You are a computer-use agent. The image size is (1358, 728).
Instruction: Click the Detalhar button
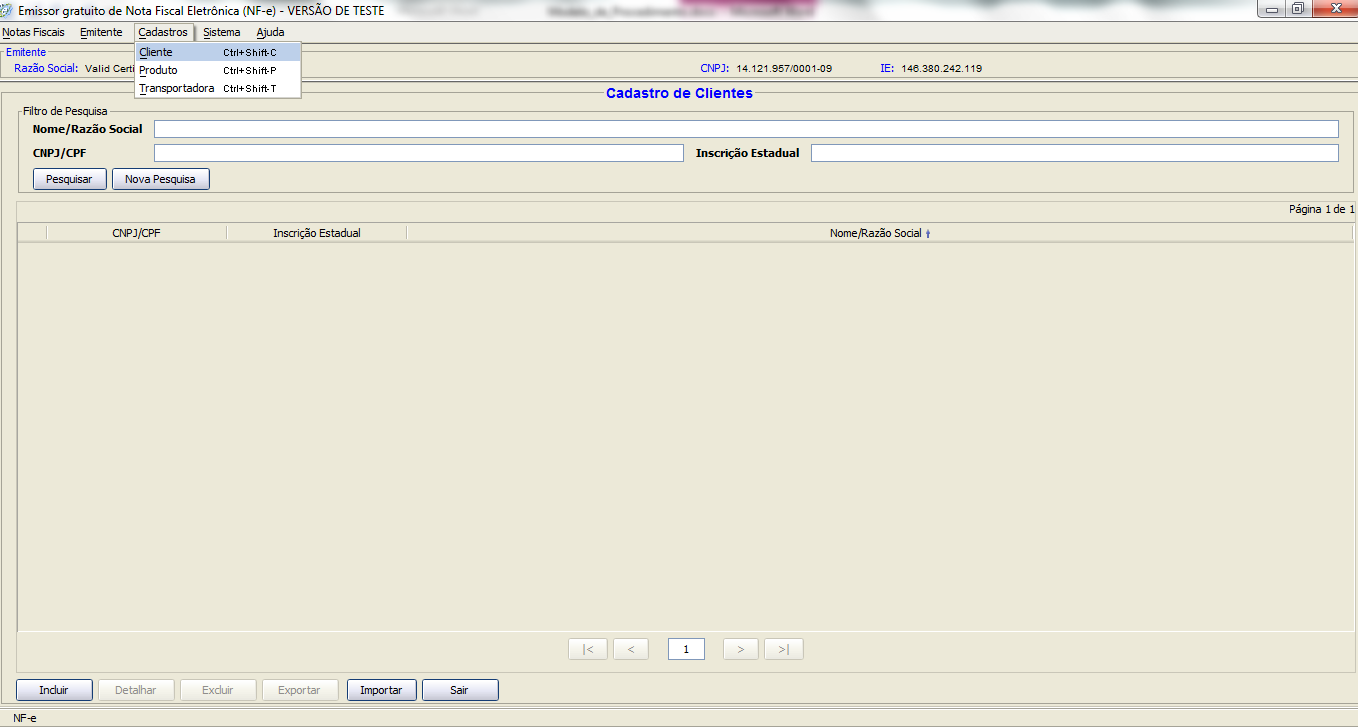click(x=135, y=690)
